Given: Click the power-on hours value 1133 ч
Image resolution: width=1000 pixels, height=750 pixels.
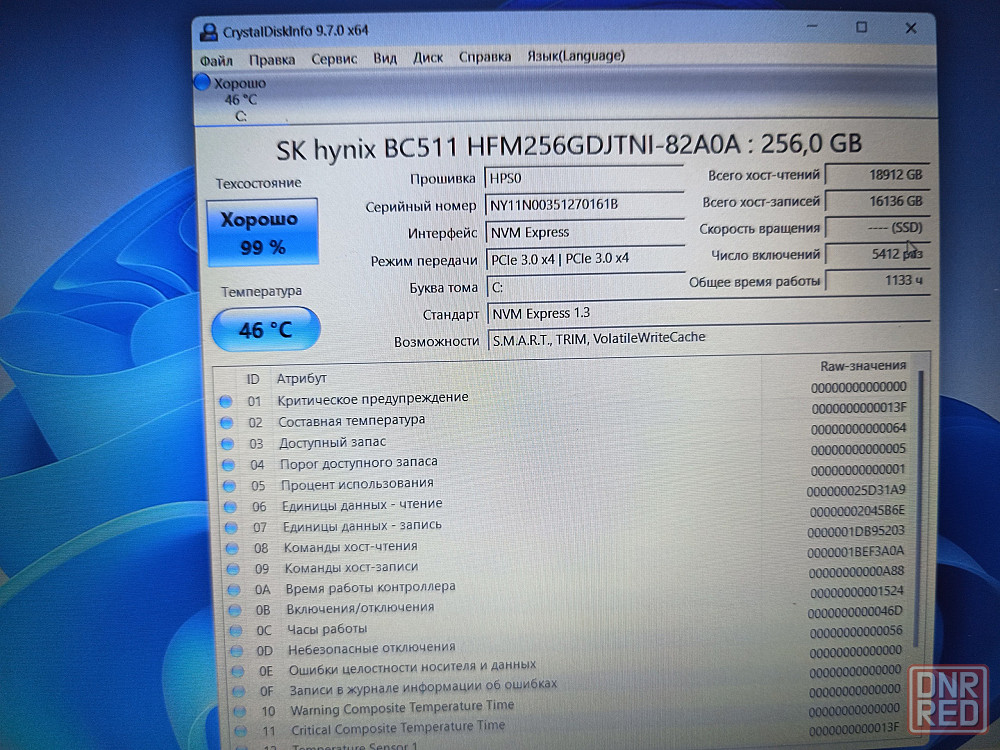Looking at the screenshot, I should click(878, 280).
